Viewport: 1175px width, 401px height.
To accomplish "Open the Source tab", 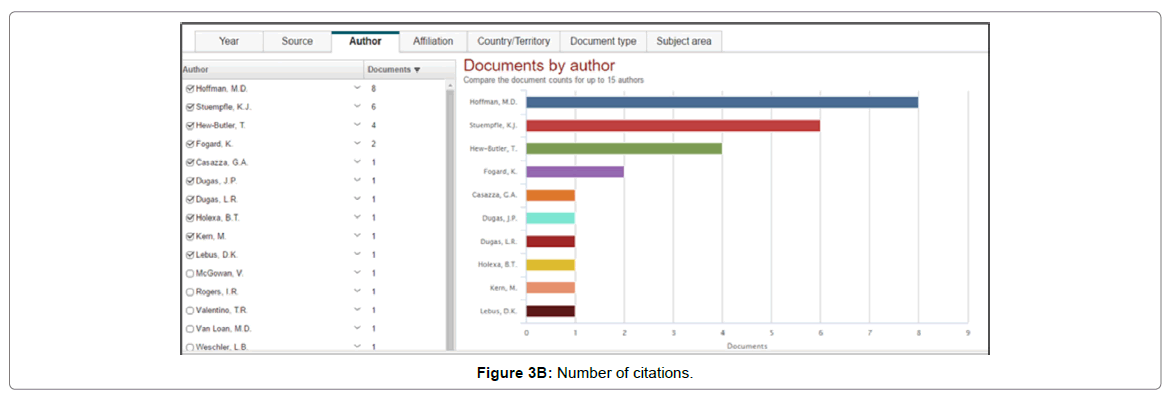I will (x=297, y=41).
